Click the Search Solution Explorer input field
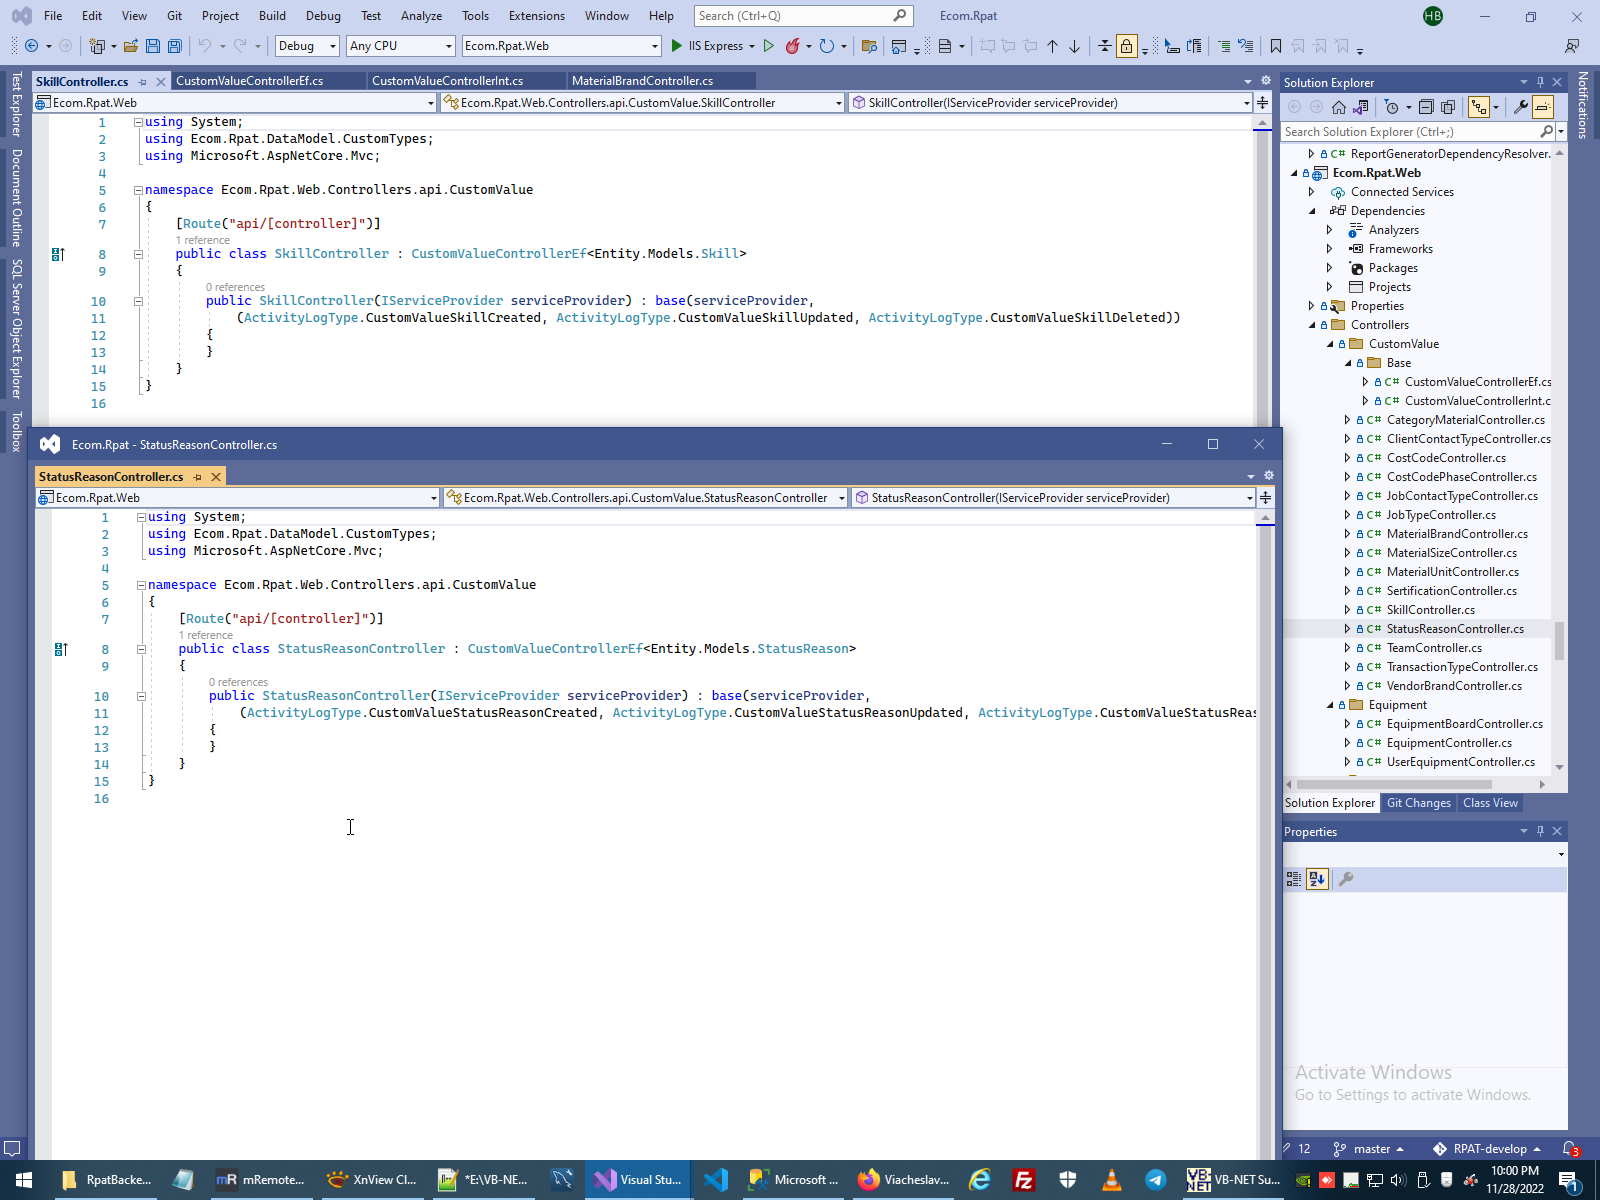This screenshot has width=1600, height=1200. pos(1410,132)
